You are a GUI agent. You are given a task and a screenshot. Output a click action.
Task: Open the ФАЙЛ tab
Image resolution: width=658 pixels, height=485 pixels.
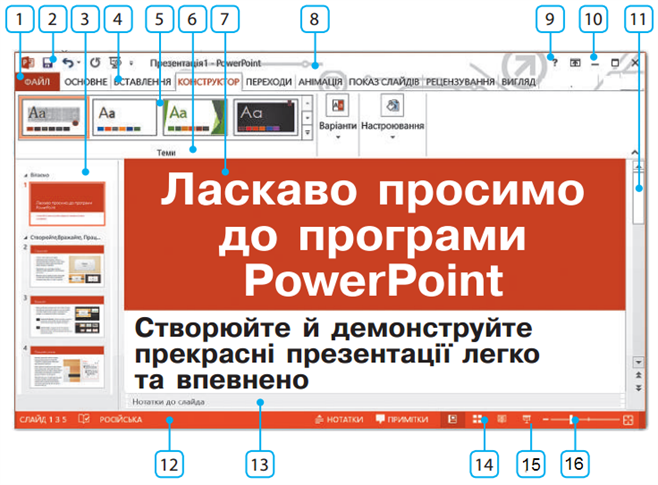point(35,82)
